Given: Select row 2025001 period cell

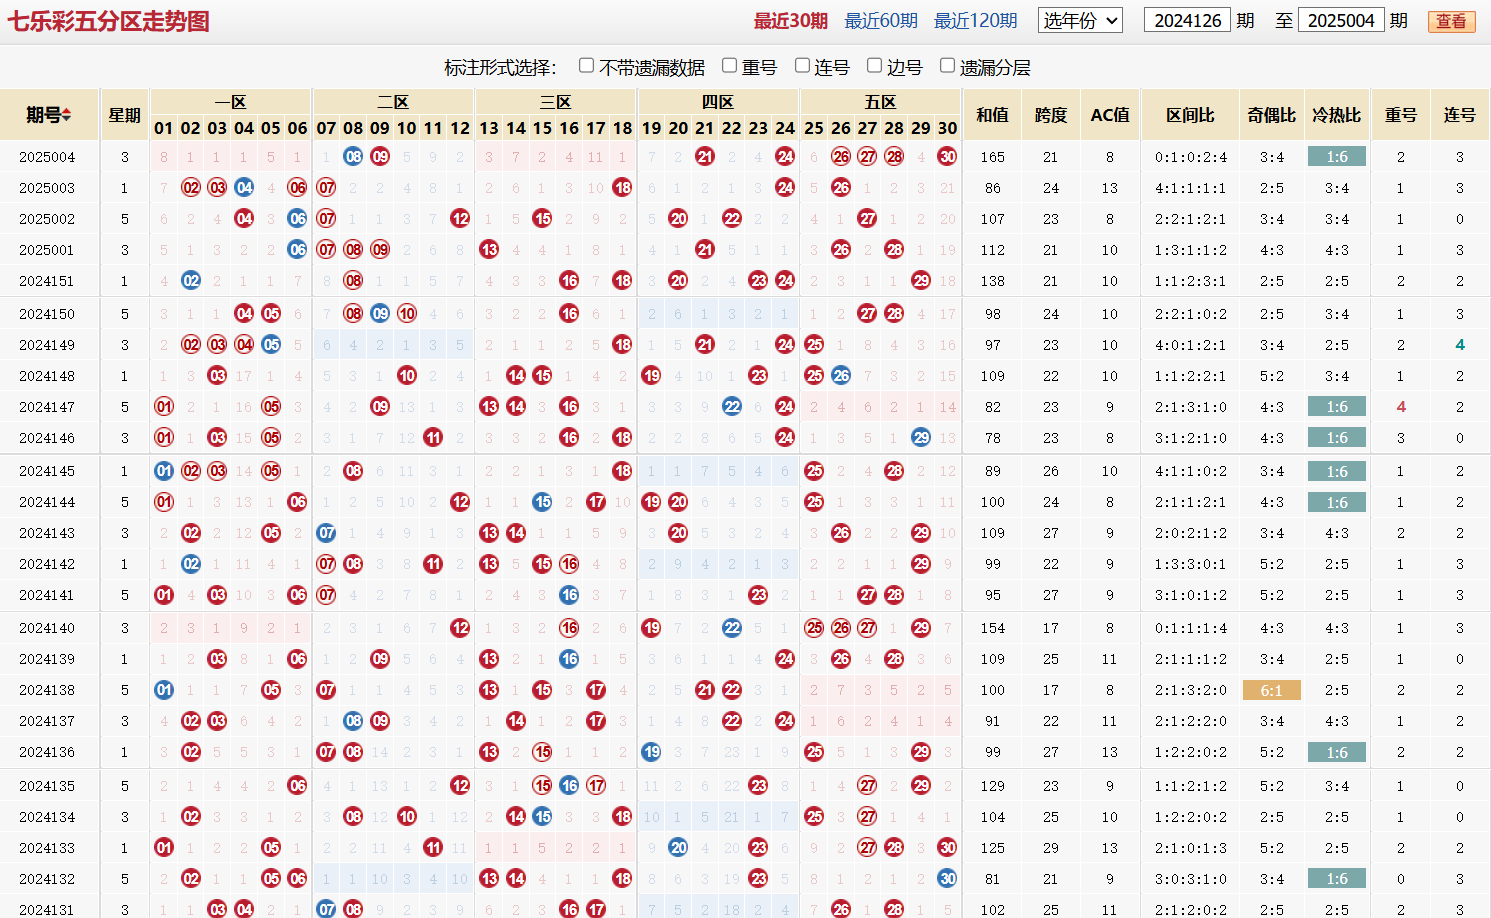Looking at the screenshot, I should (47, 250).
